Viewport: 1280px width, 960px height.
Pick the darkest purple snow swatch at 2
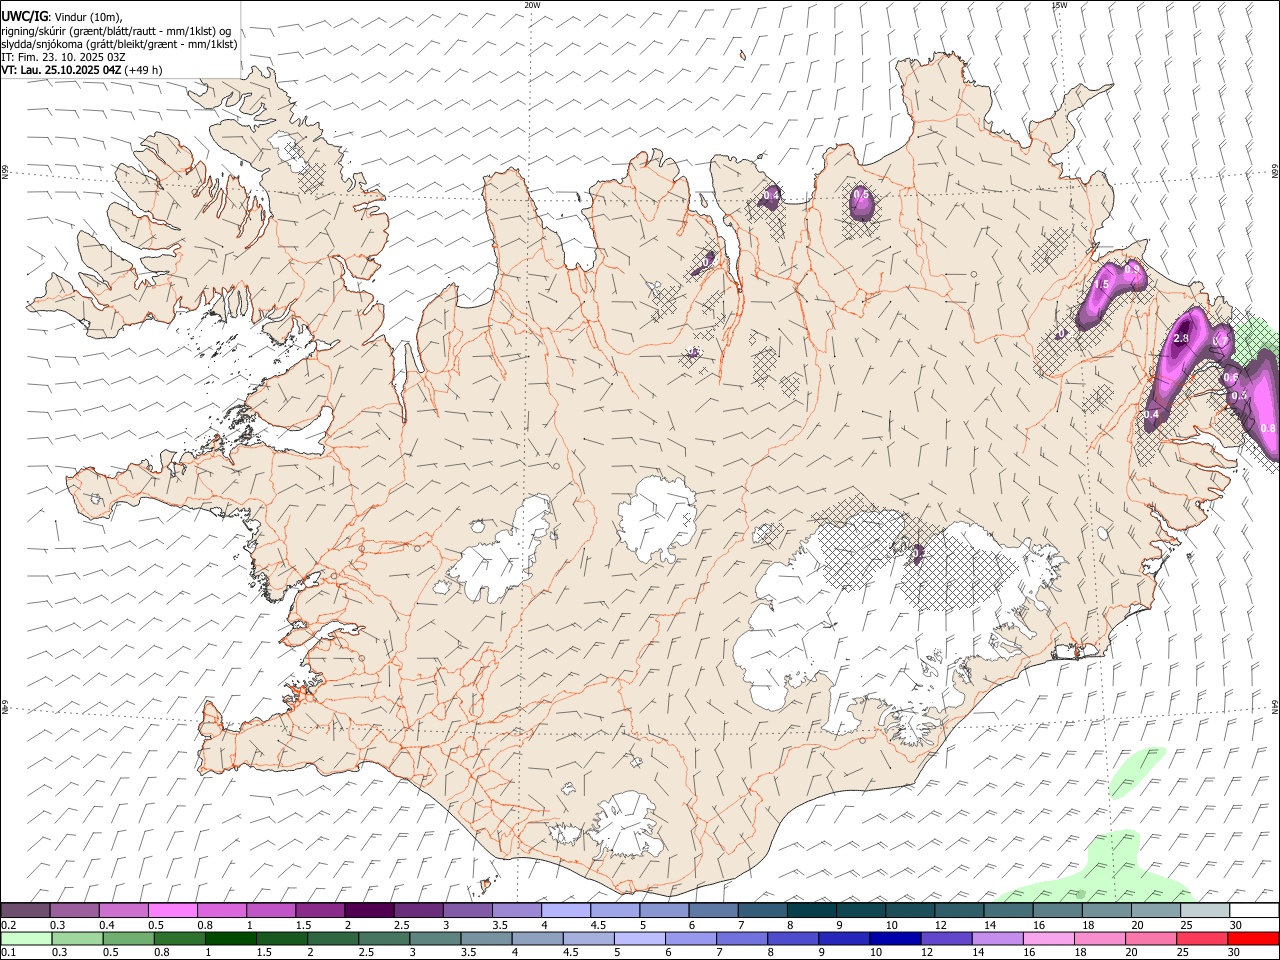368,910
